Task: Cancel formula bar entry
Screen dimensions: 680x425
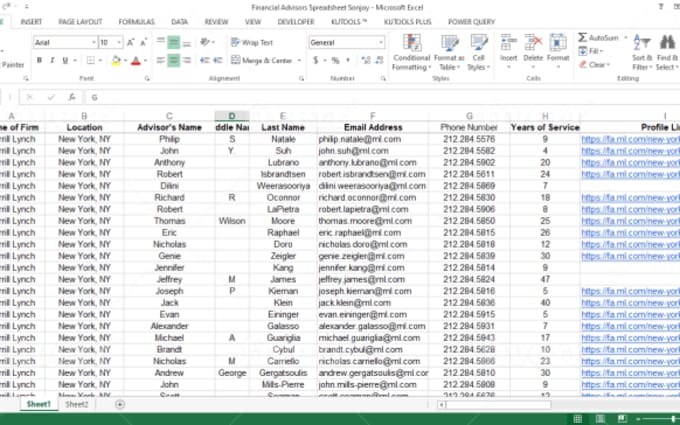Action: coord(29,97)
